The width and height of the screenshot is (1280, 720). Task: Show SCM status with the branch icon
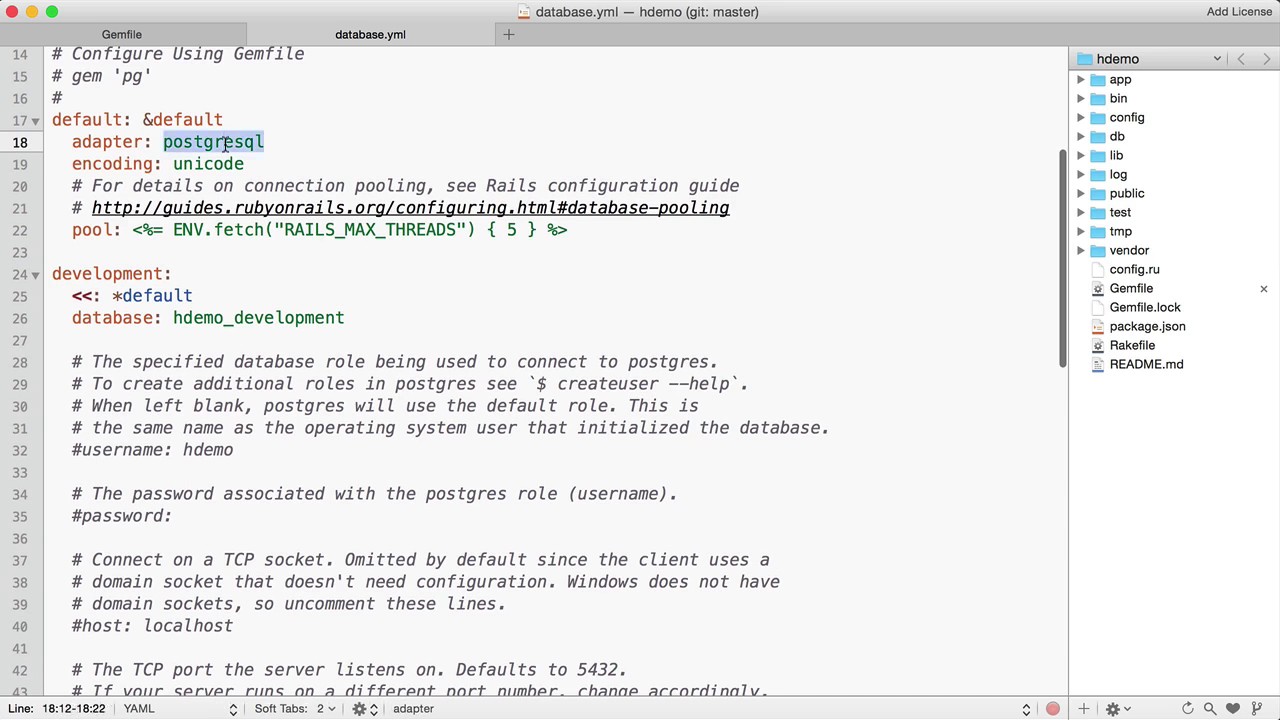pyautogui.click(x=1256, y=709)
